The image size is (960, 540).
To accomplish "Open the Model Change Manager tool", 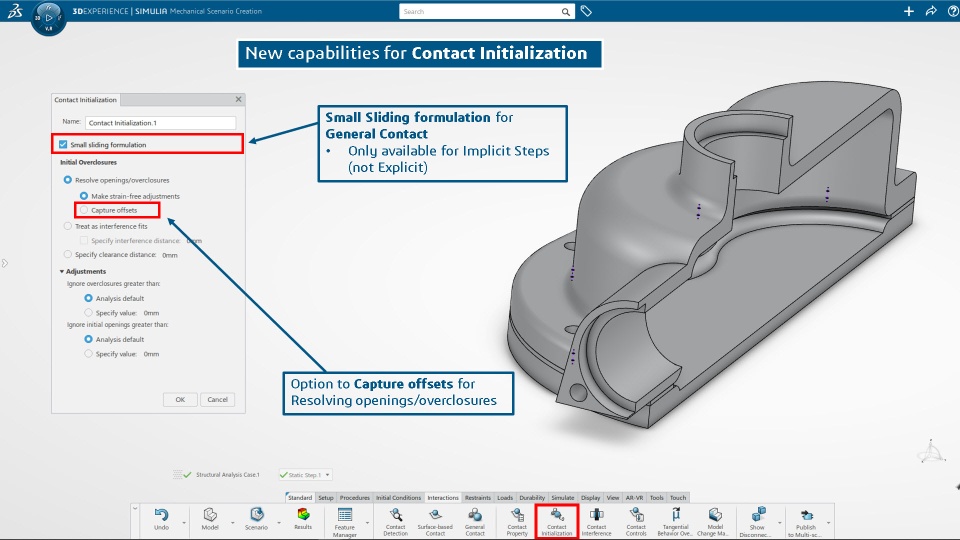I will [714, 522].
